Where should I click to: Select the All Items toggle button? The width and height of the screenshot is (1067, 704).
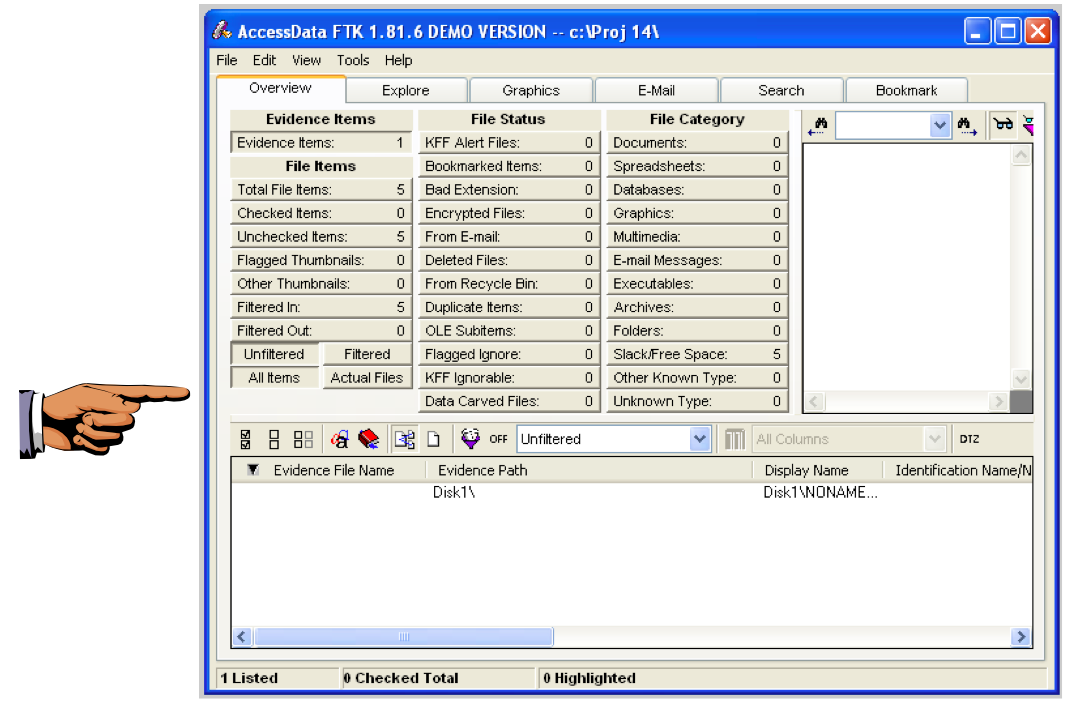(274, 378)
